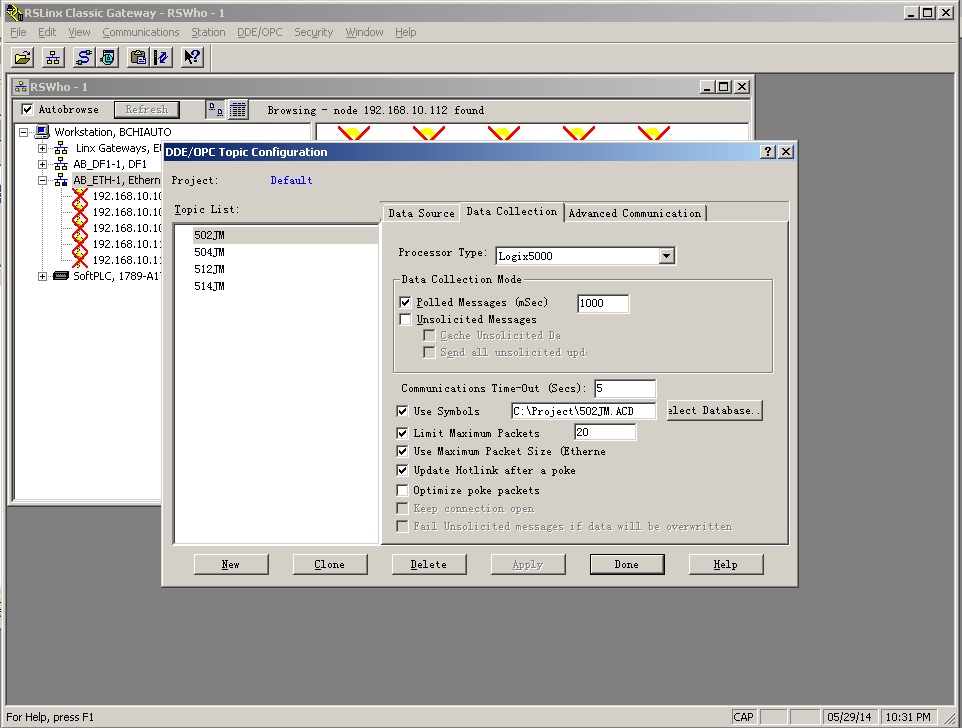The image size is (962, 728).
Task: Open the Security menu
Action: (x=313, y=32)
